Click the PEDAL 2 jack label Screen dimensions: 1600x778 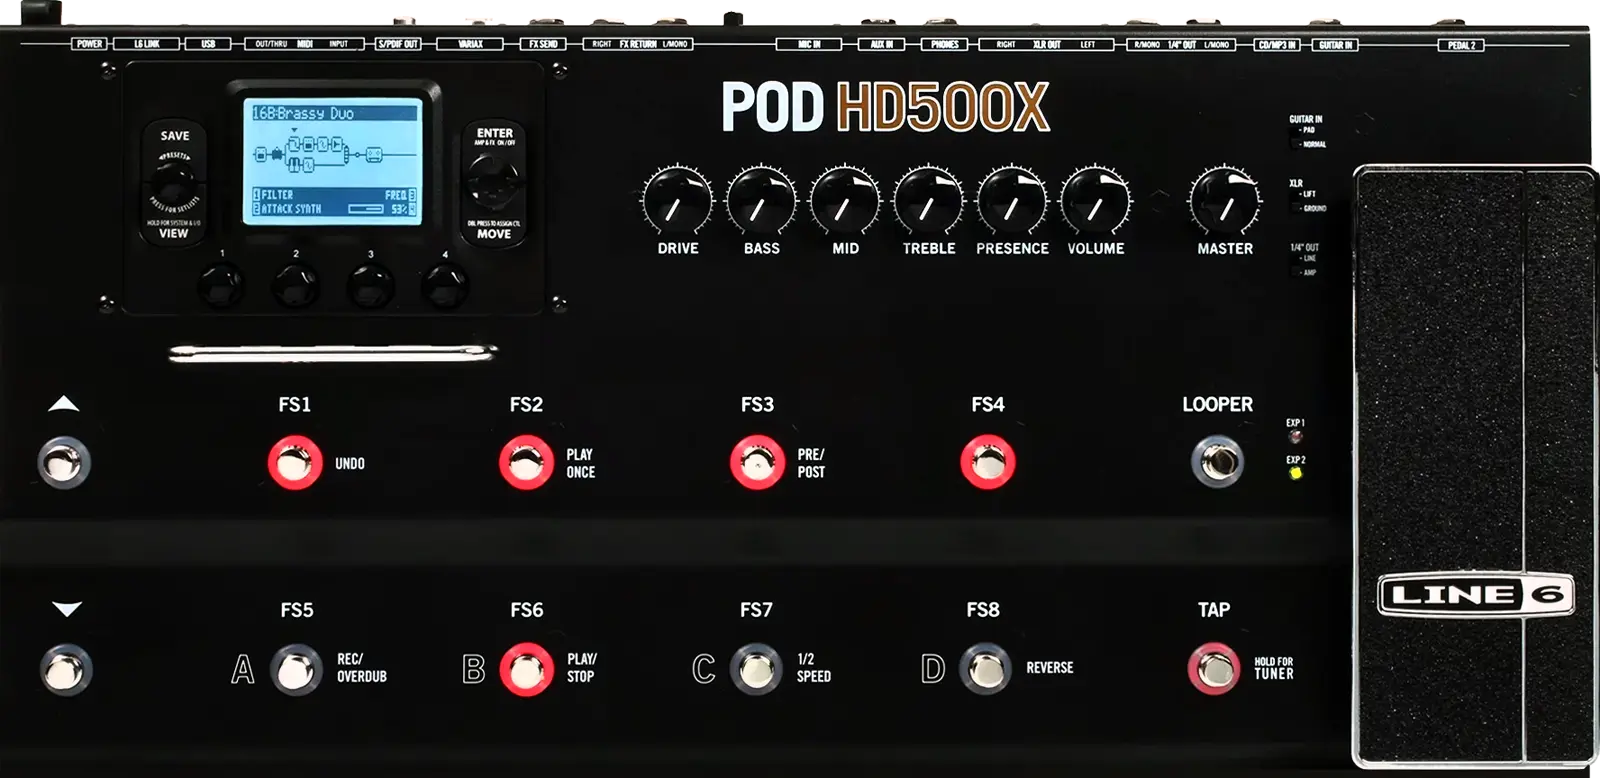click(1460, 45)
